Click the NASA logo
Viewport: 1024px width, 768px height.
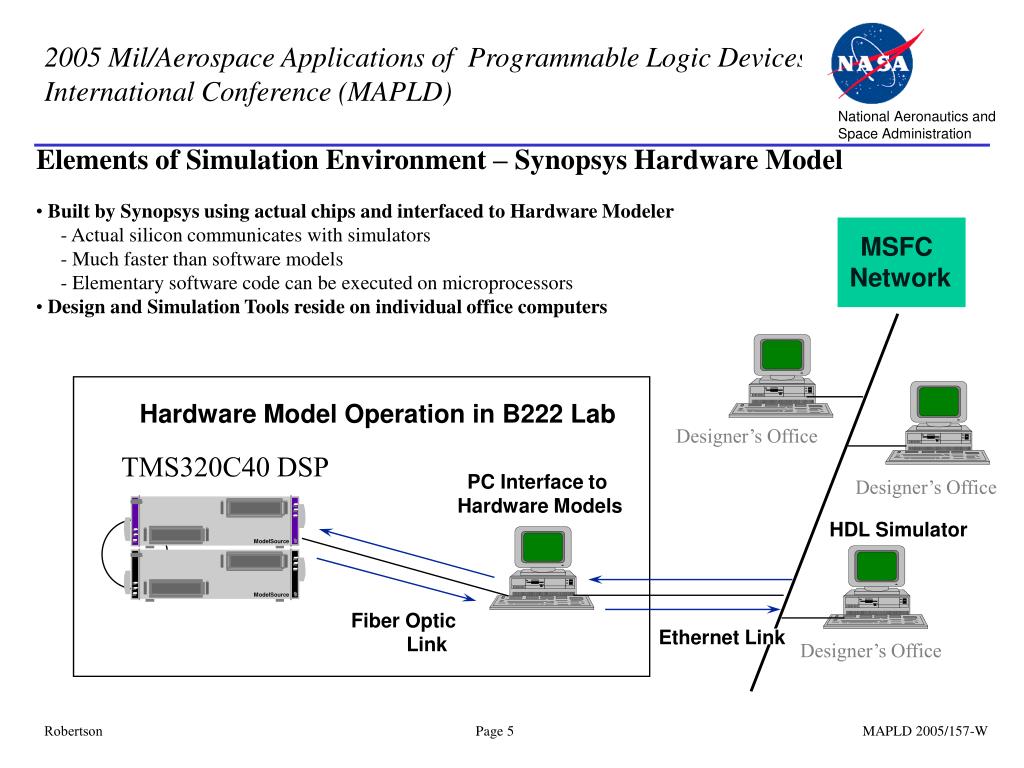pyautogui.click(x=876, y=63)
